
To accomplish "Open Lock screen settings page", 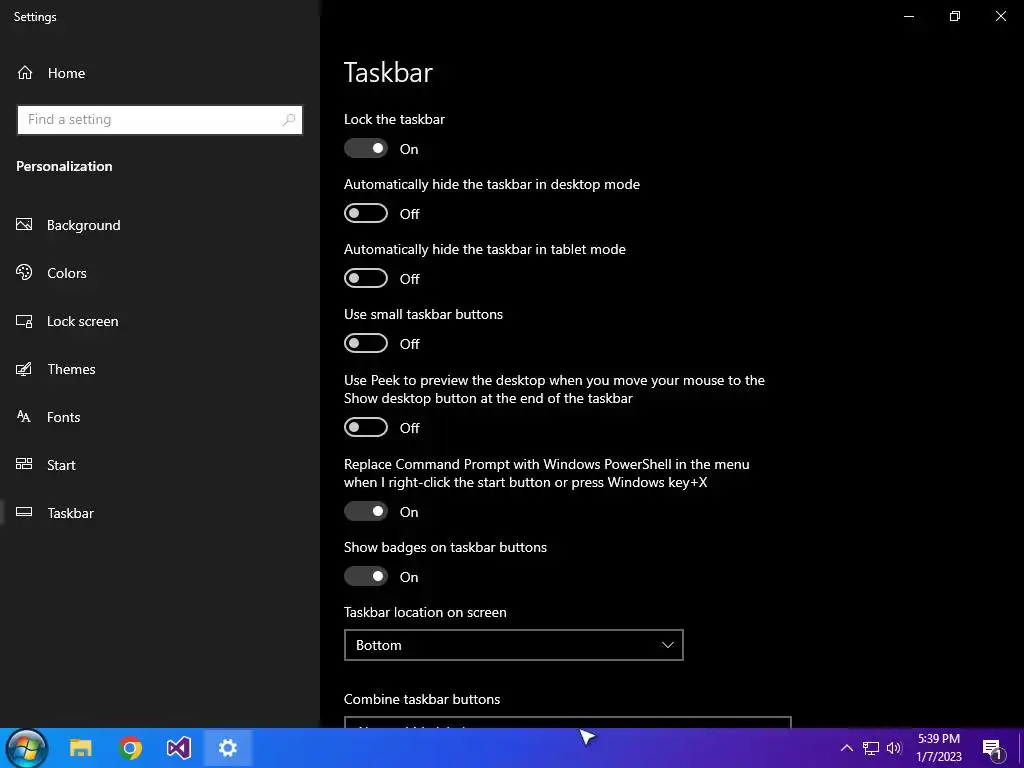I will 160,321.
